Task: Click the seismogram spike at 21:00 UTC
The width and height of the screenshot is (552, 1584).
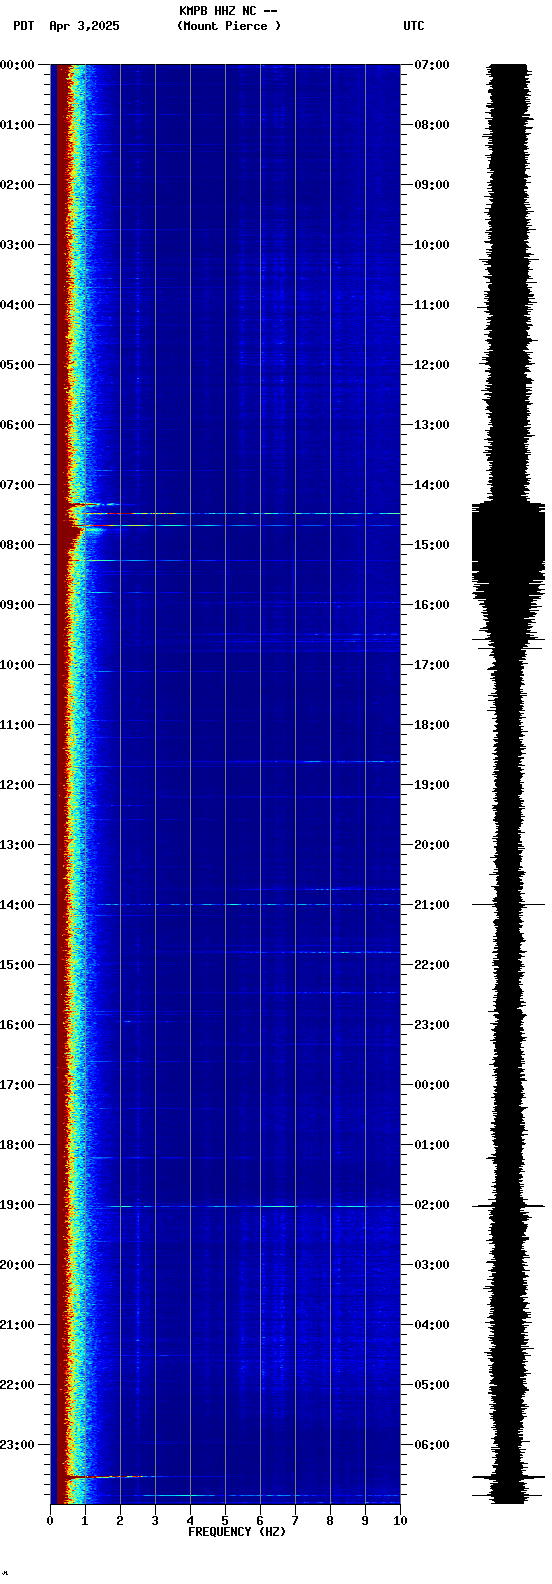Action: tap(508, 904)
